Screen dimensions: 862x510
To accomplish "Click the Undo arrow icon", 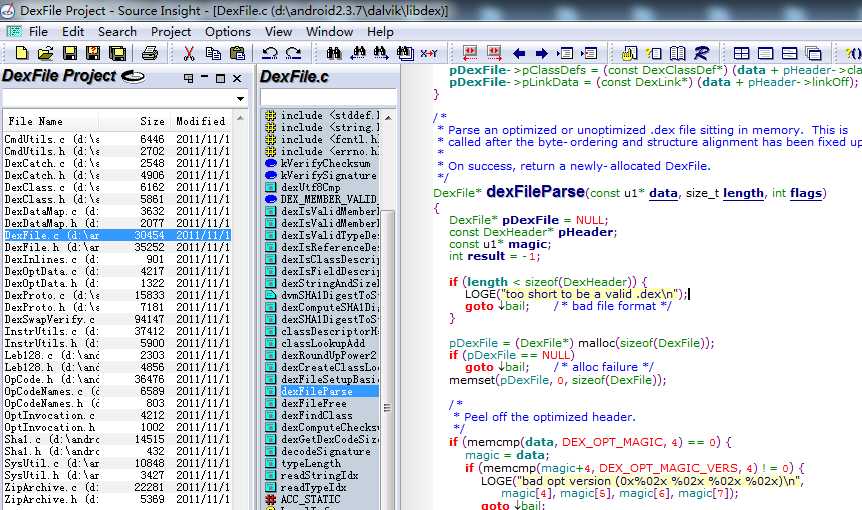I will pos(269,53).
